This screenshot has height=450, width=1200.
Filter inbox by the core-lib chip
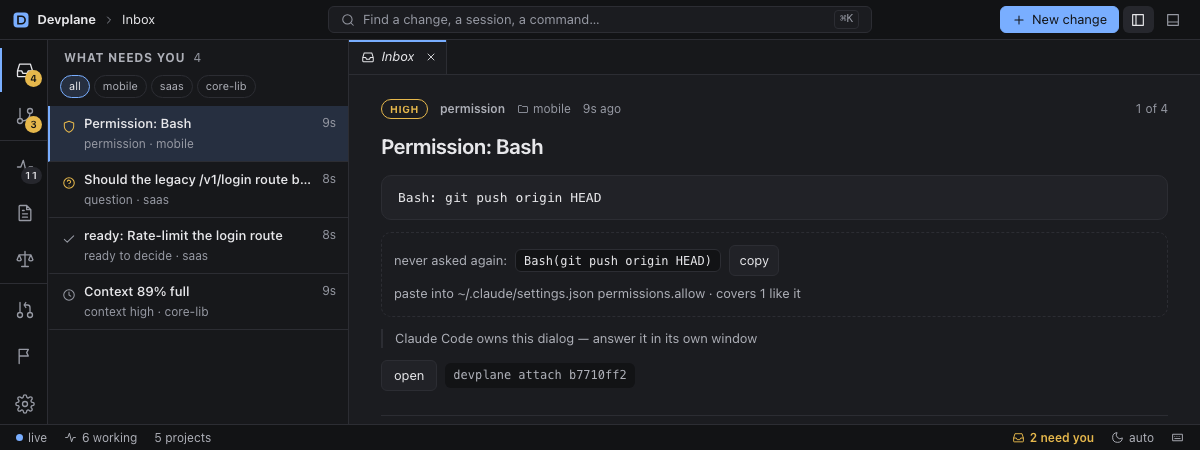tap(226, 86)
